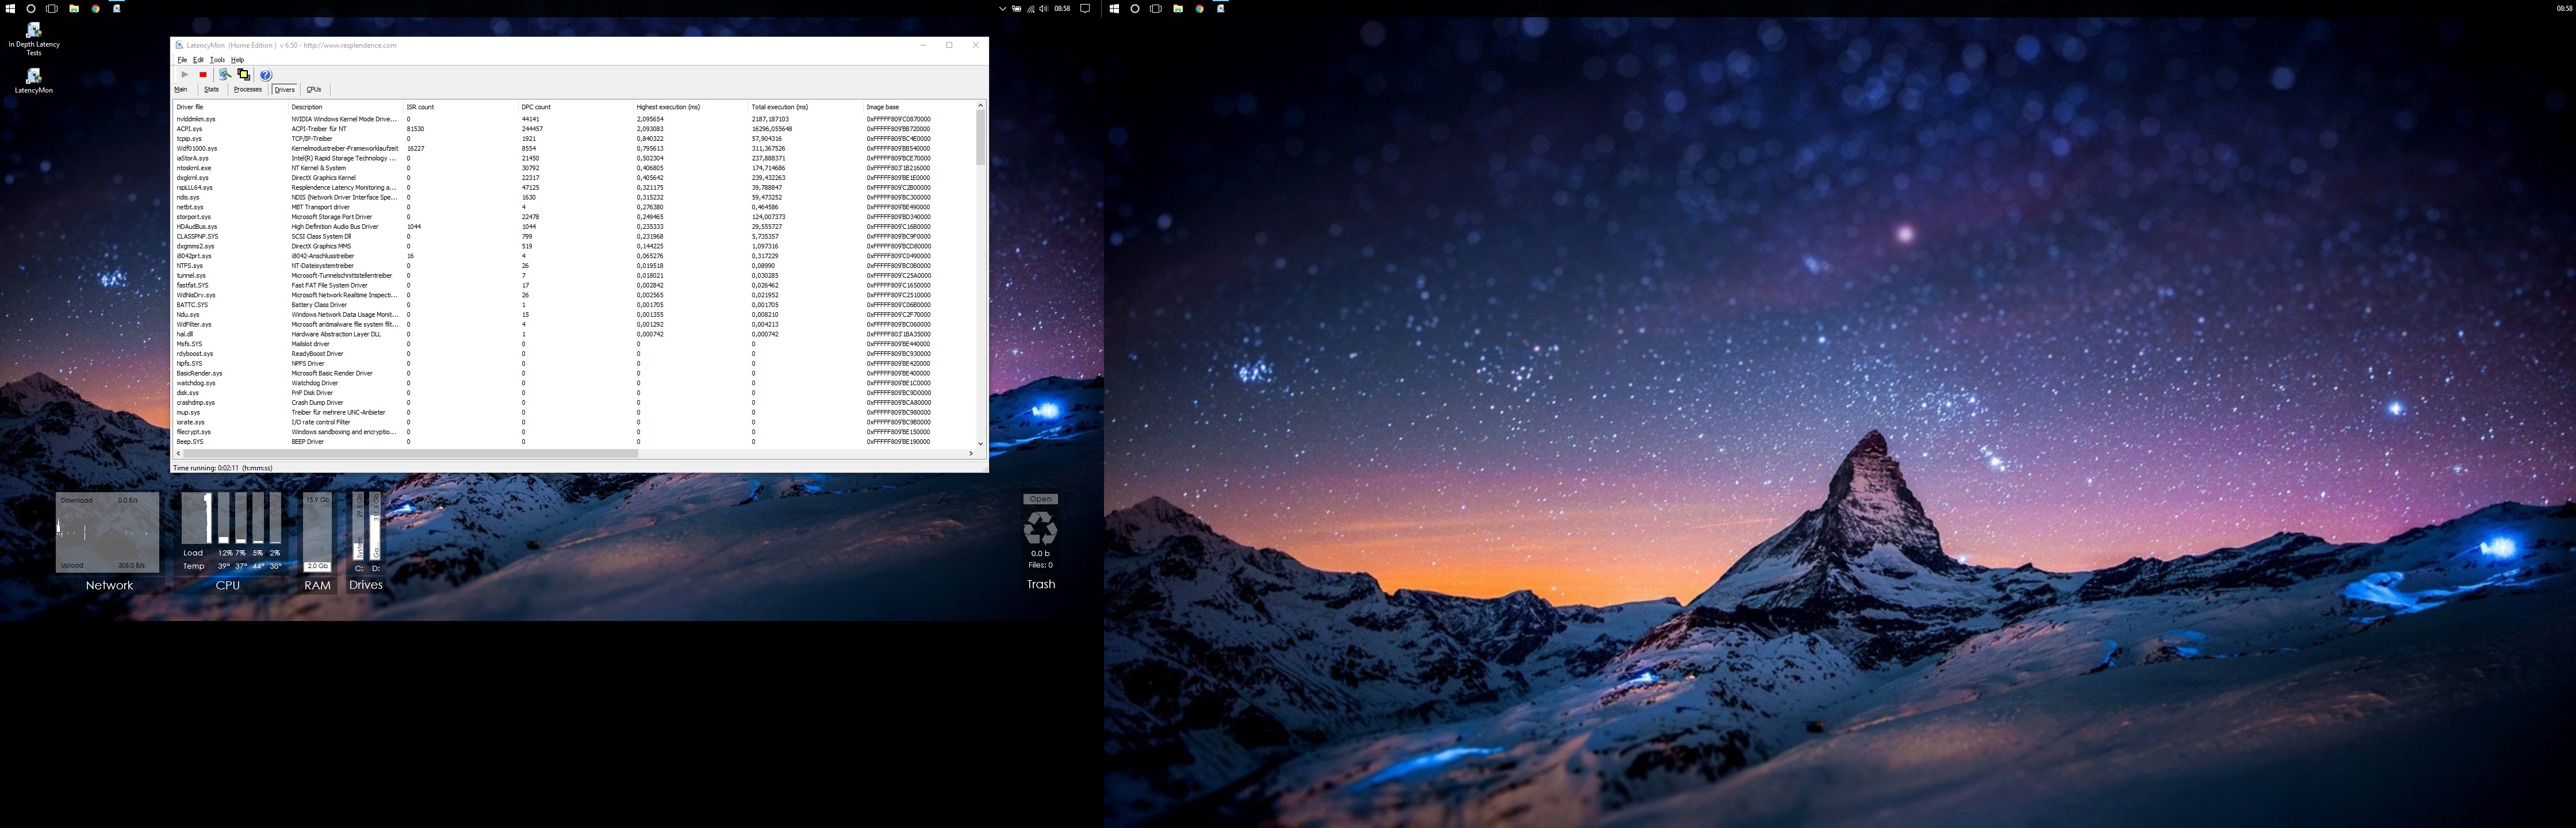Open the blue question mark help icon
Viewport: 2576px width, 828px height.
point(265,75)
